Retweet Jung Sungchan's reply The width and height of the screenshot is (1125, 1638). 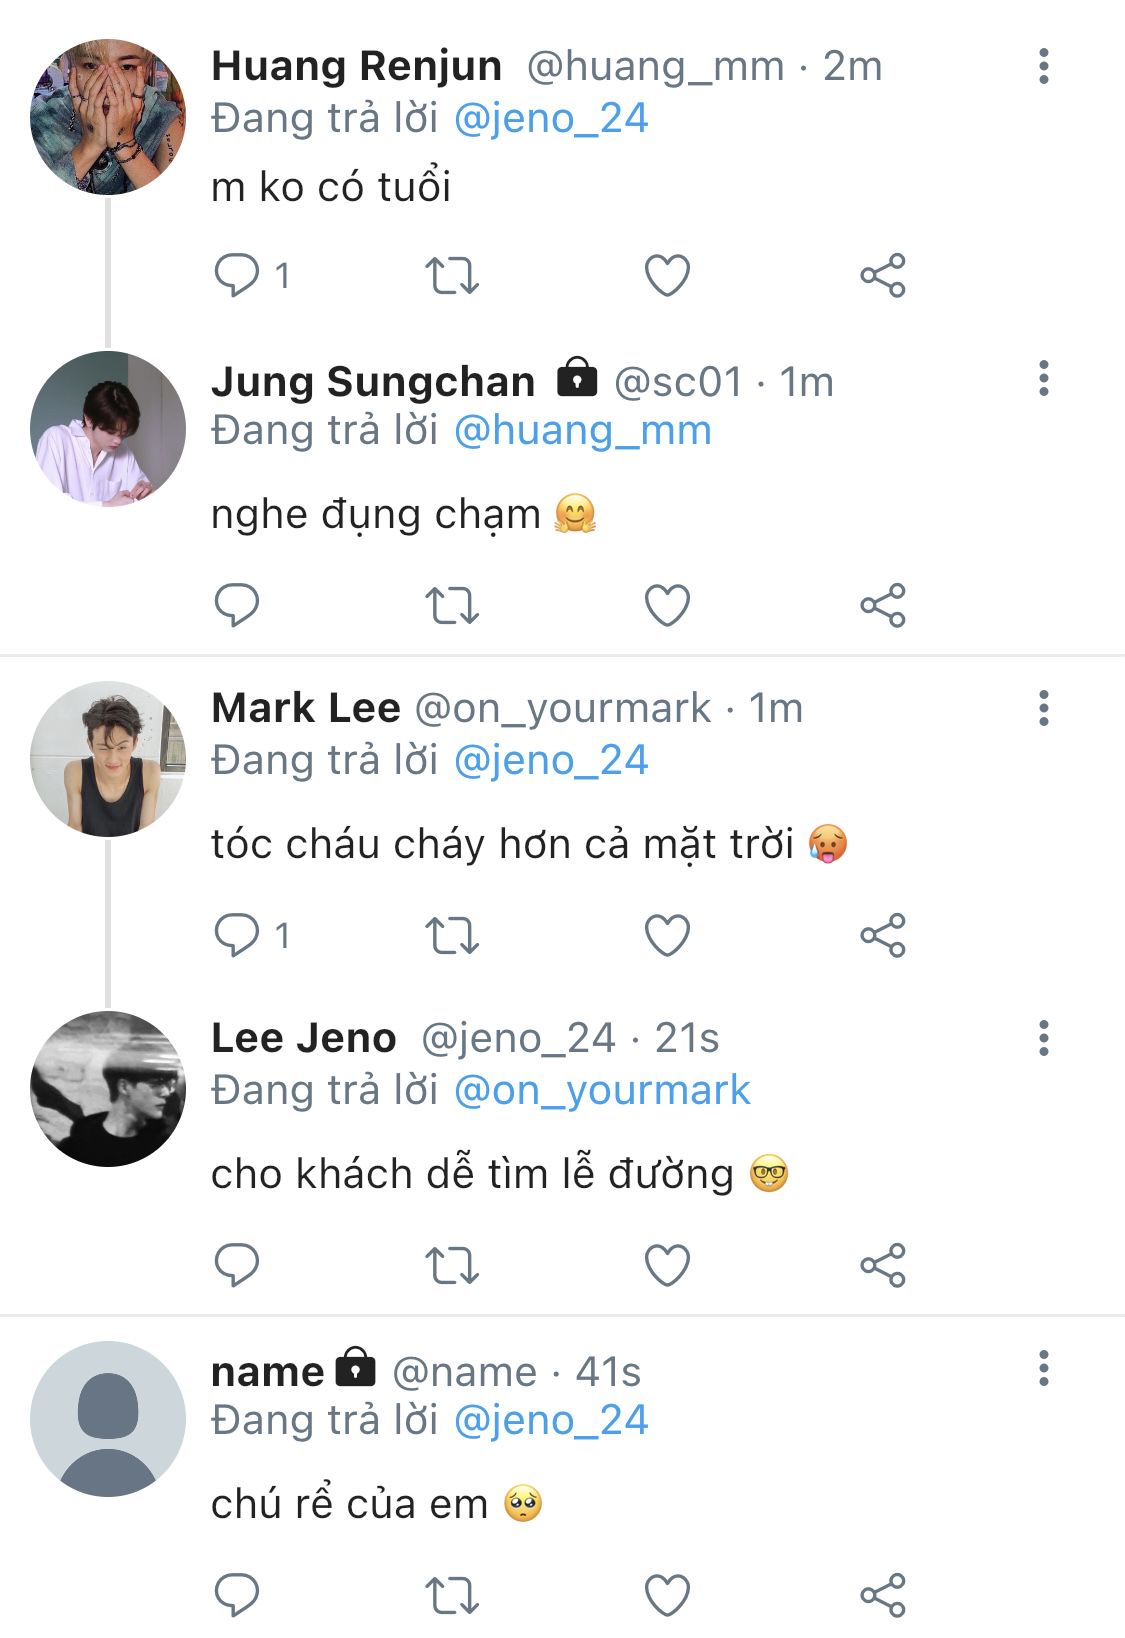[x=452, y=606]
